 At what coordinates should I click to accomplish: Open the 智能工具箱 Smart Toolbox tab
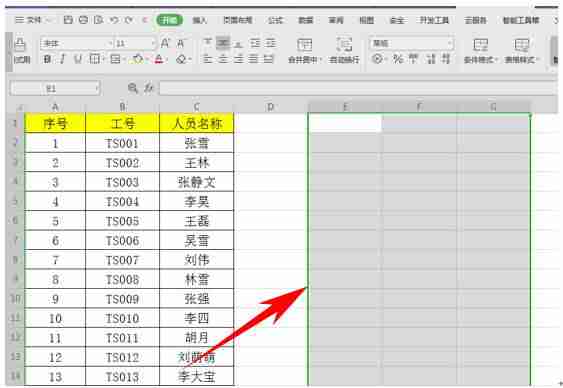[521, 20]
